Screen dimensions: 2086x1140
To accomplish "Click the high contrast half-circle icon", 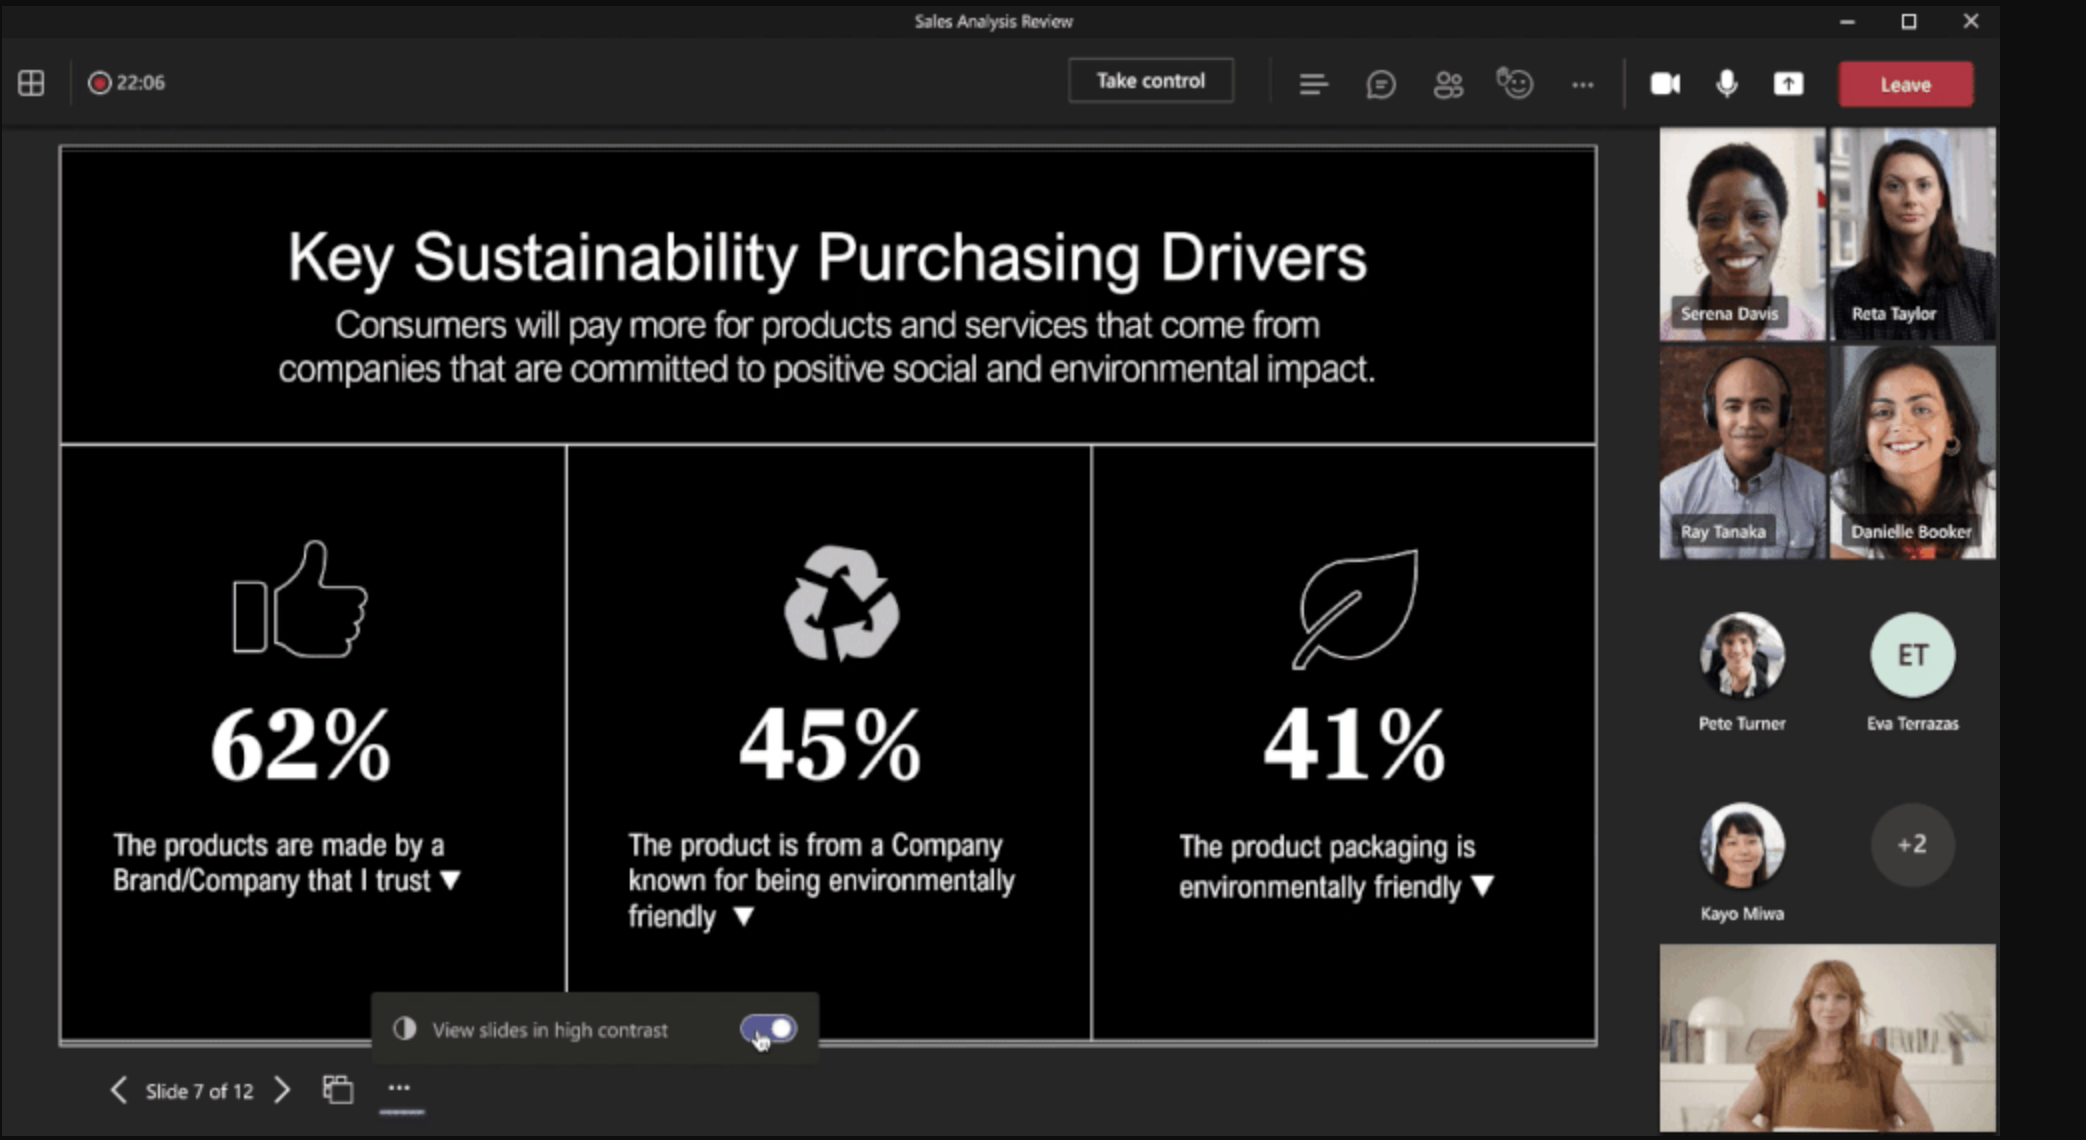I will click(x=404, y=1029).
